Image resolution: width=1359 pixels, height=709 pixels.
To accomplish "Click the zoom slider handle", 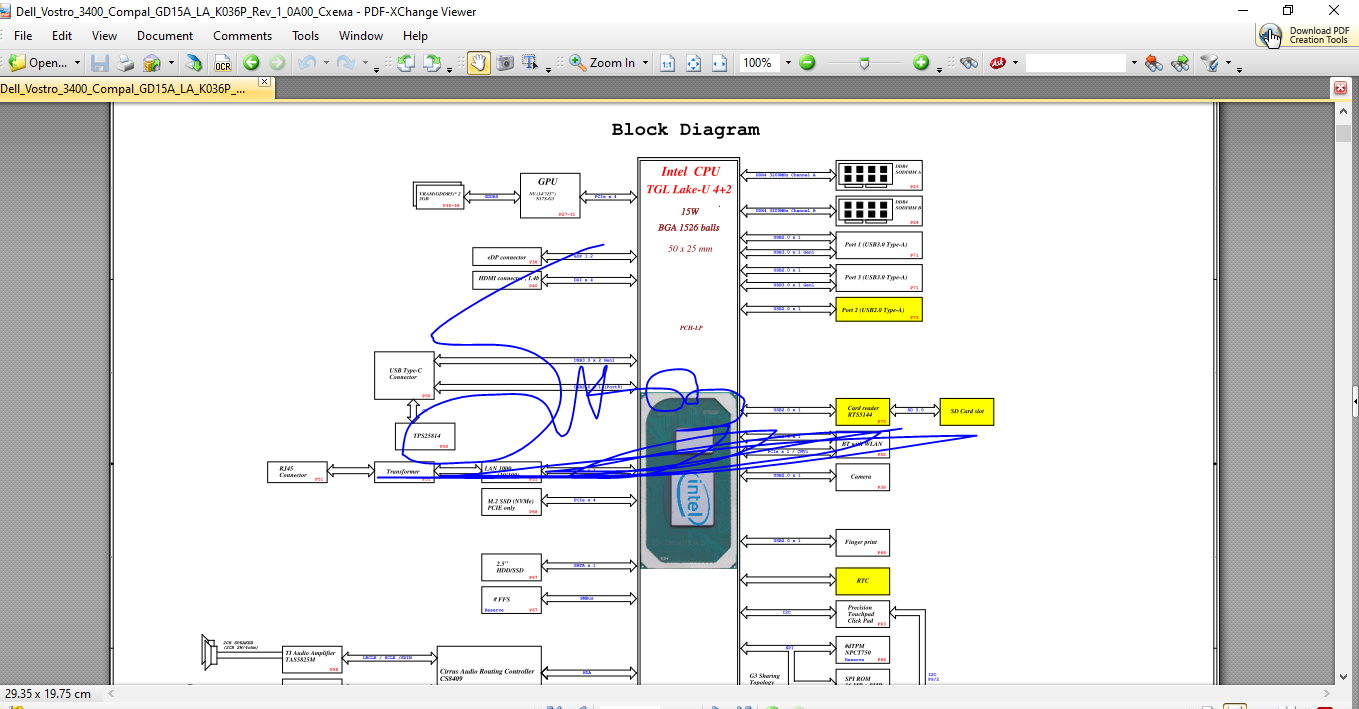I will [x=864, y=63].
